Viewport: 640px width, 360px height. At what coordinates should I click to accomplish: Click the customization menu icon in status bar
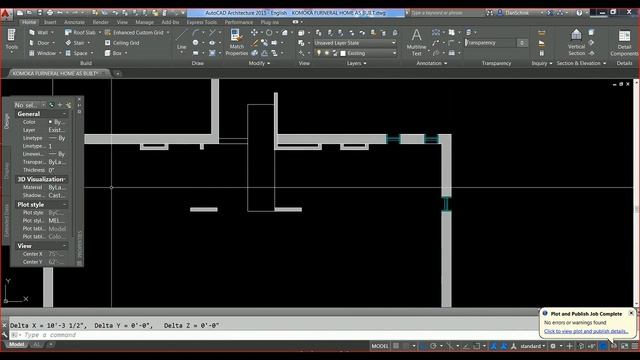(x=635, y=346)
